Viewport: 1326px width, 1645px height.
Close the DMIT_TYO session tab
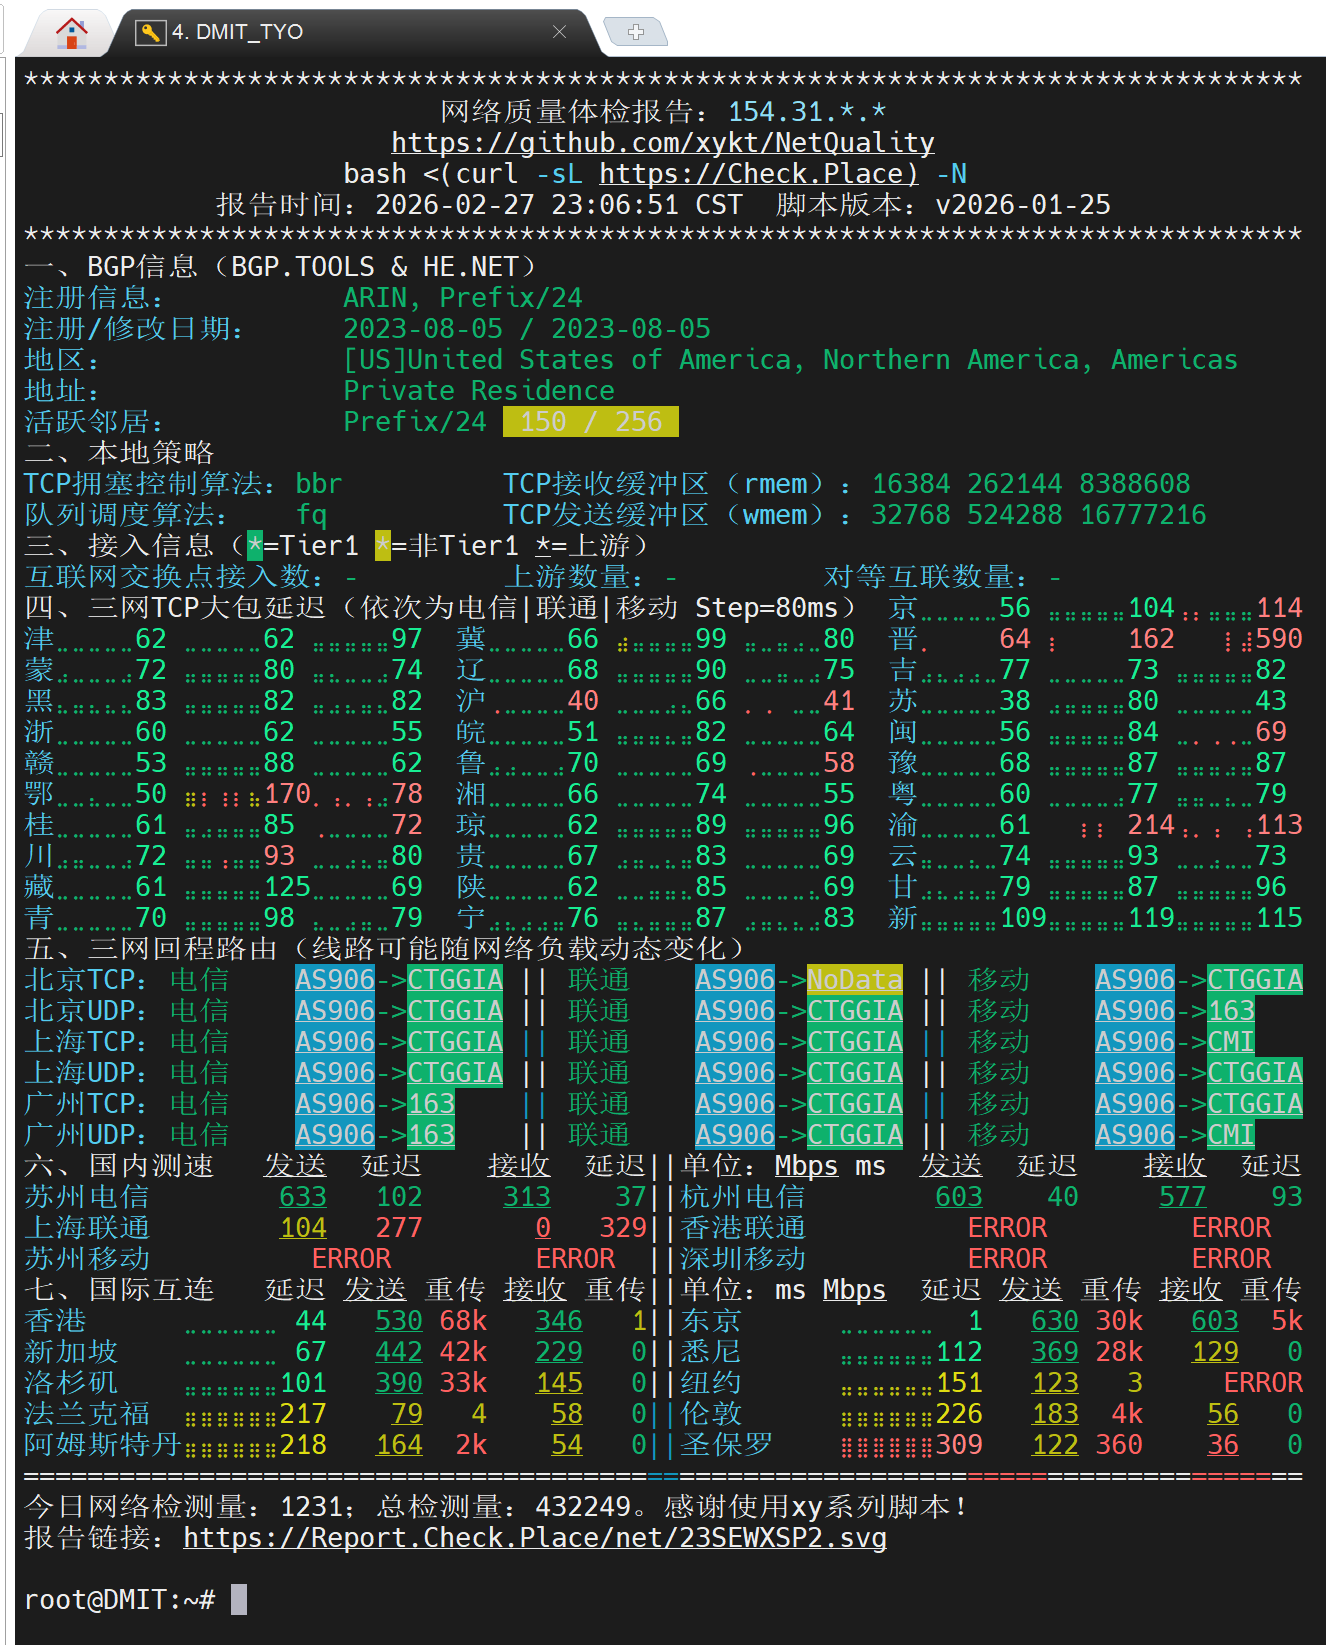tap(559, 32)
